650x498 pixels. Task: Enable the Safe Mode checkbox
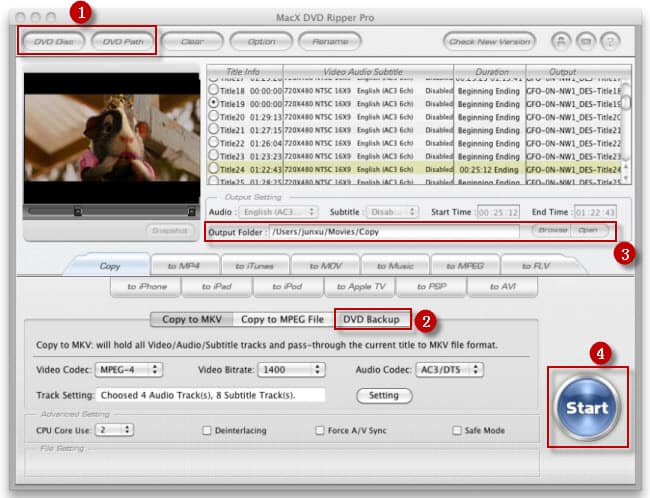point(456,430)
